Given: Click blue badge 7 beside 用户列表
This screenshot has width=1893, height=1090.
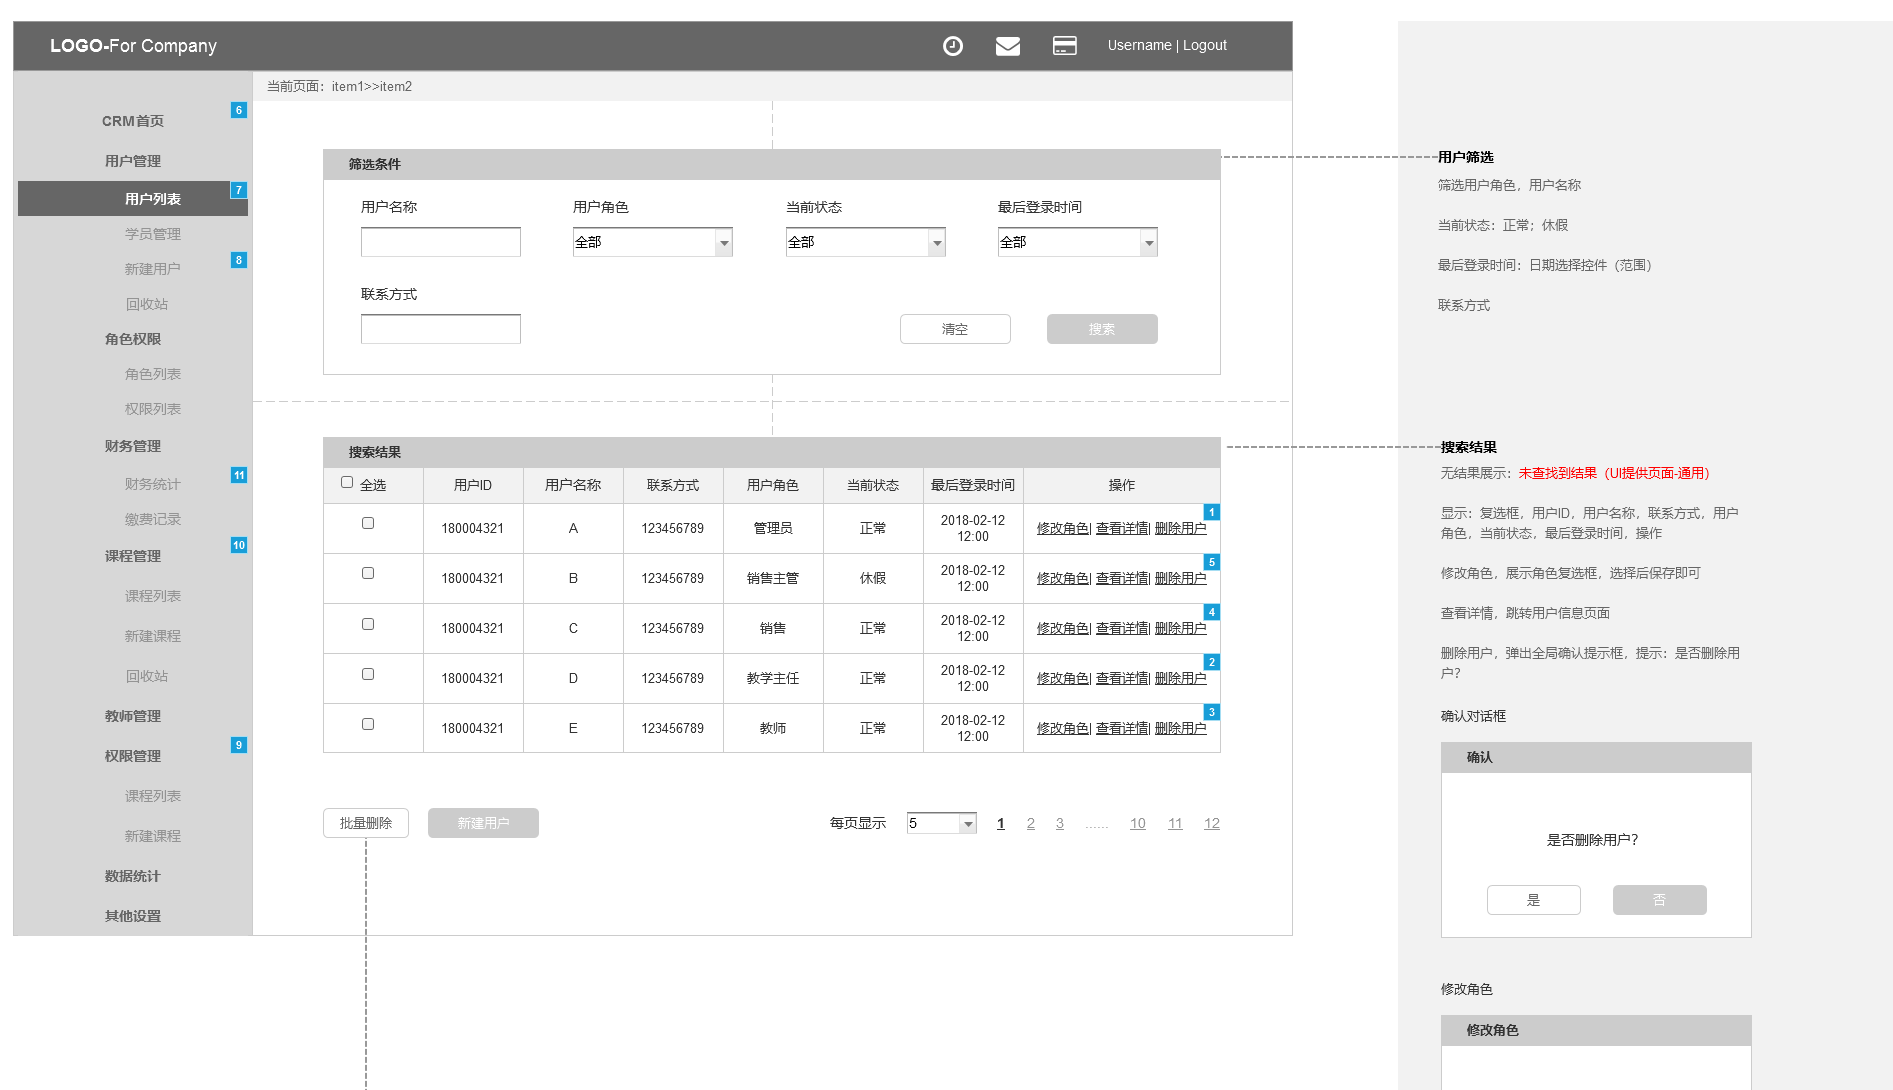Looking at the screenshot, I should click(x=238, y=190).
